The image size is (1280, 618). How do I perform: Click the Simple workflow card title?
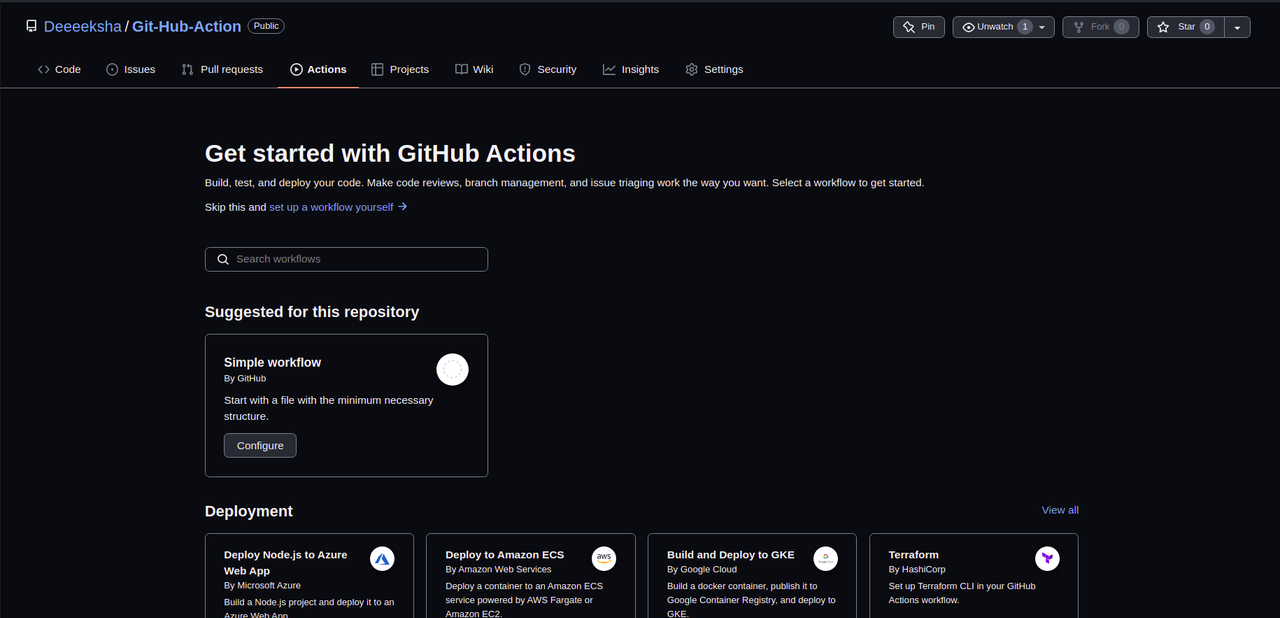tap(272, 362)
